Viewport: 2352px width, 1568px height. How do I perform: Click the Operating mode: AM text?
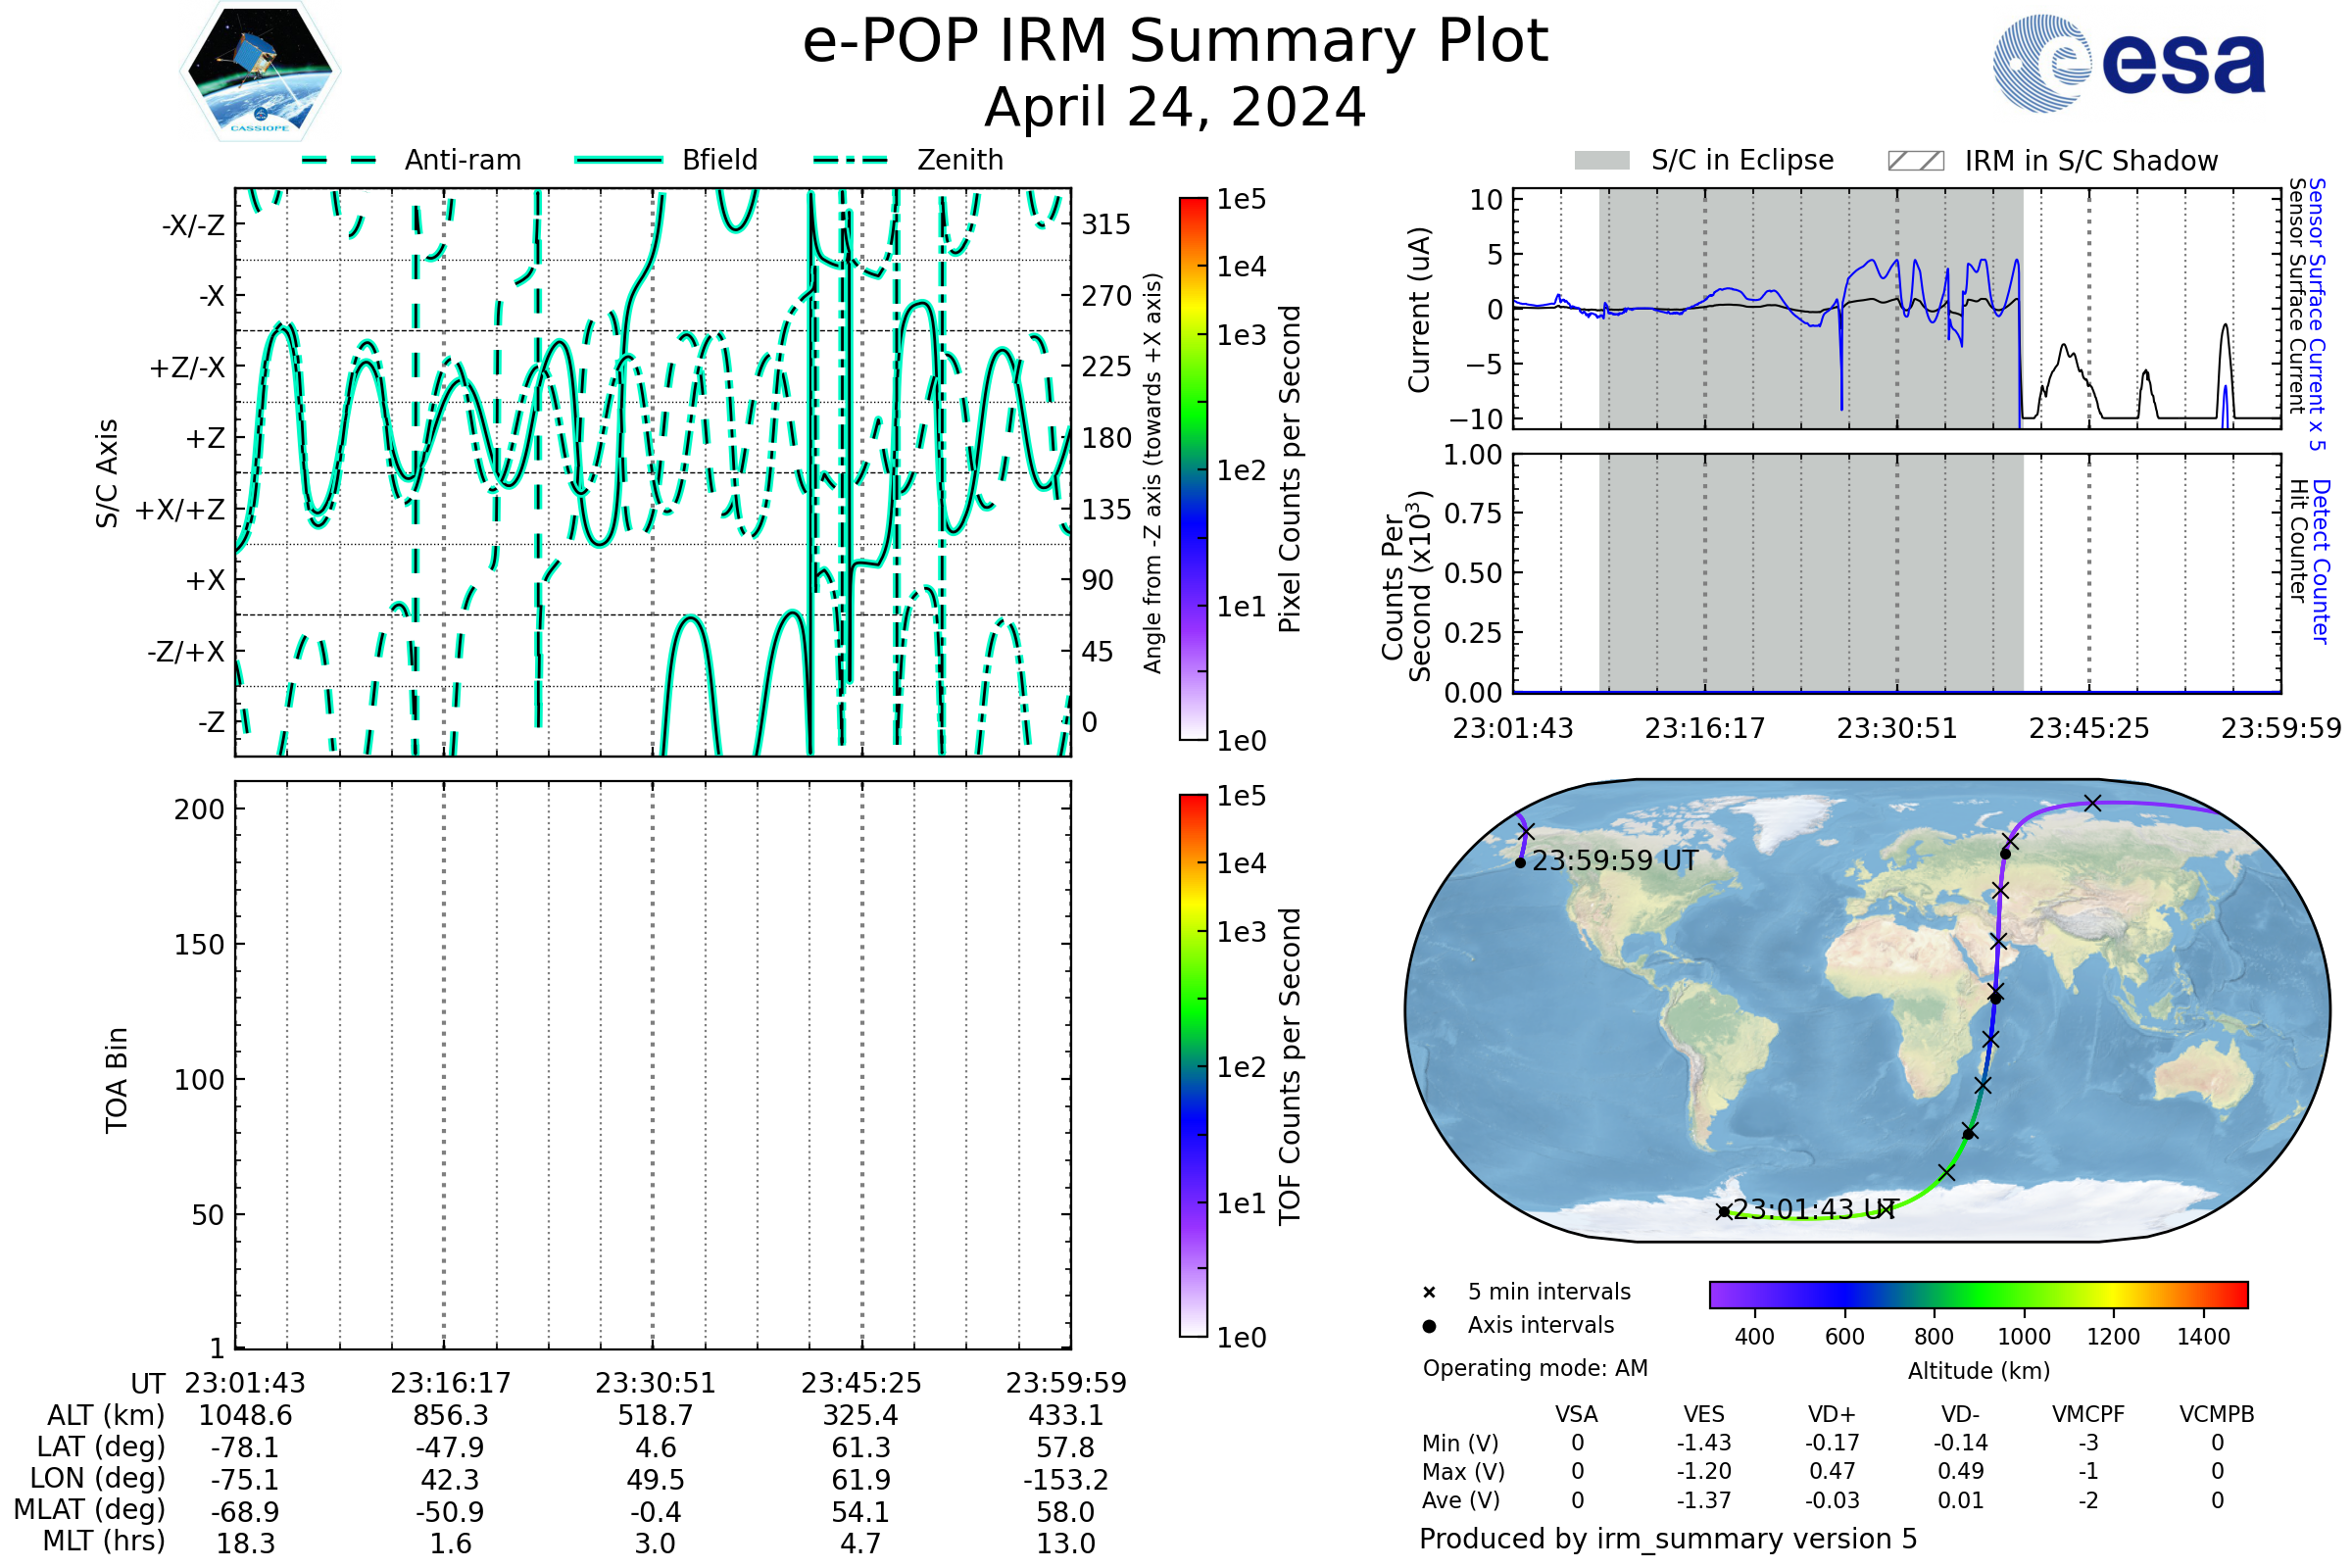1535,1368
